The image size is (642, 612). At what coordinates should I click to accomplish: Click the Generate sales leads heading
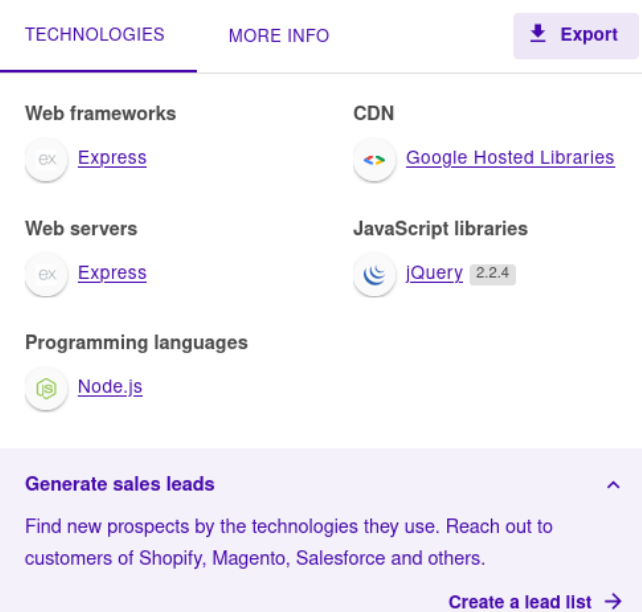tap(120, 484)
